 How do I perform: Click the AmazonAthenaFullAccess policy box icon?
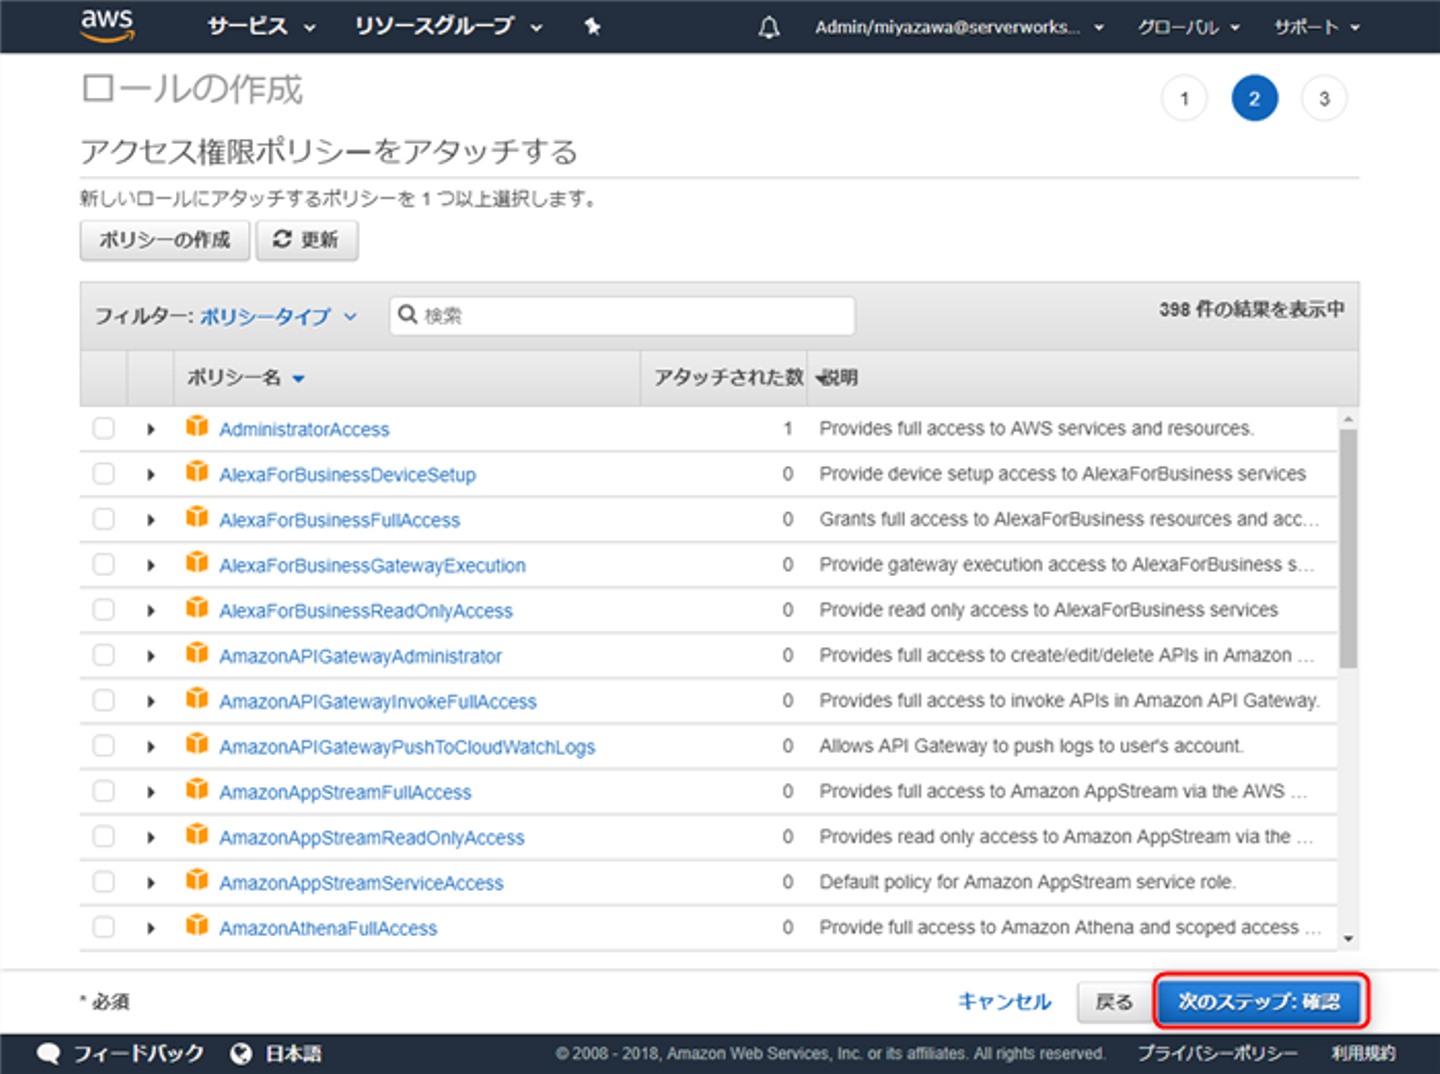[197, 926]
